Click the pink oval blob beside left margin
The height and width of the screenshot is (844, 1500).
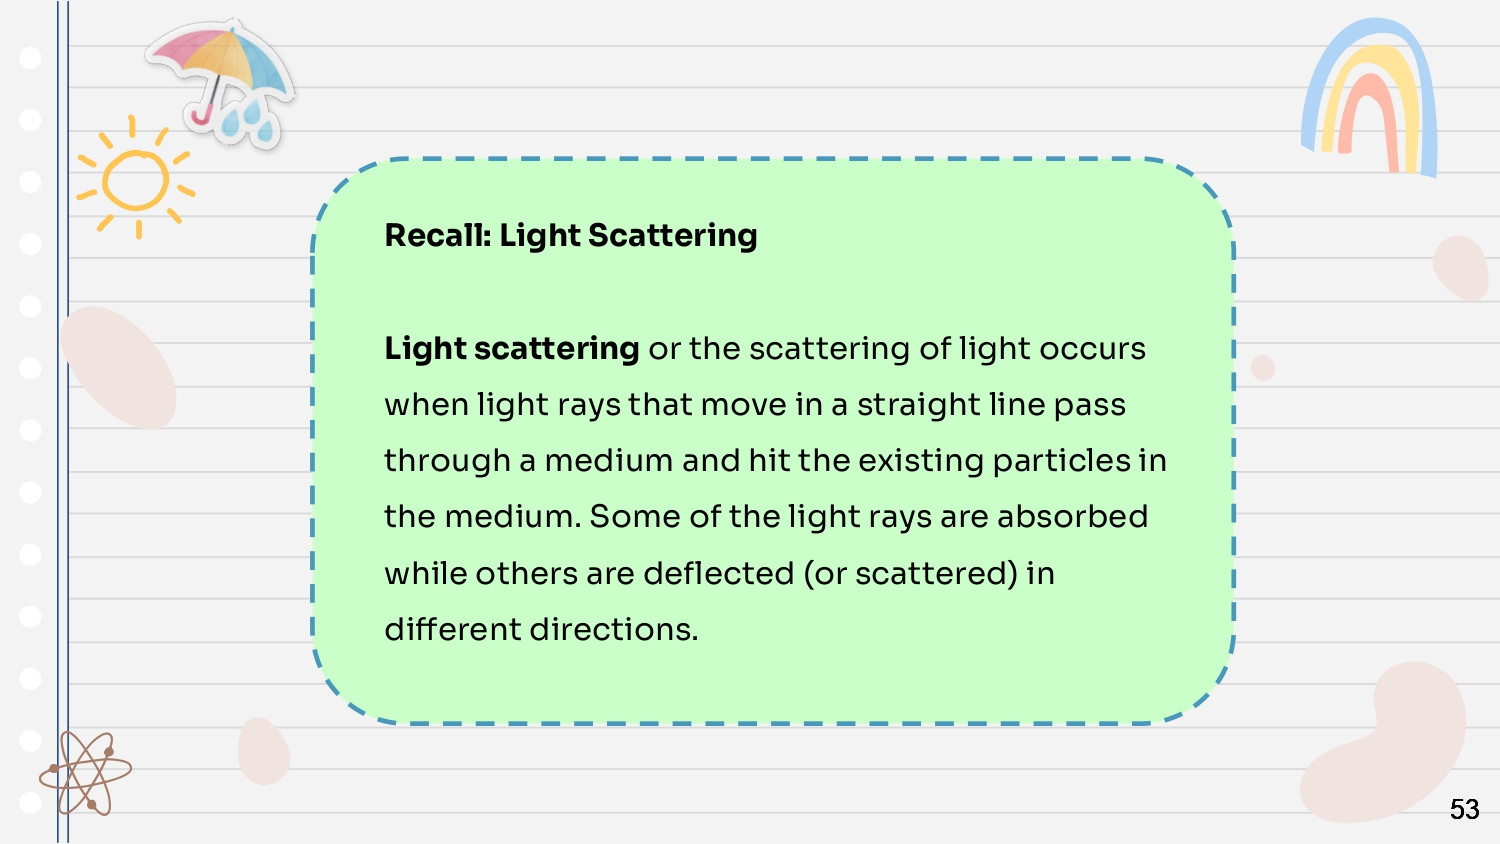118,367
